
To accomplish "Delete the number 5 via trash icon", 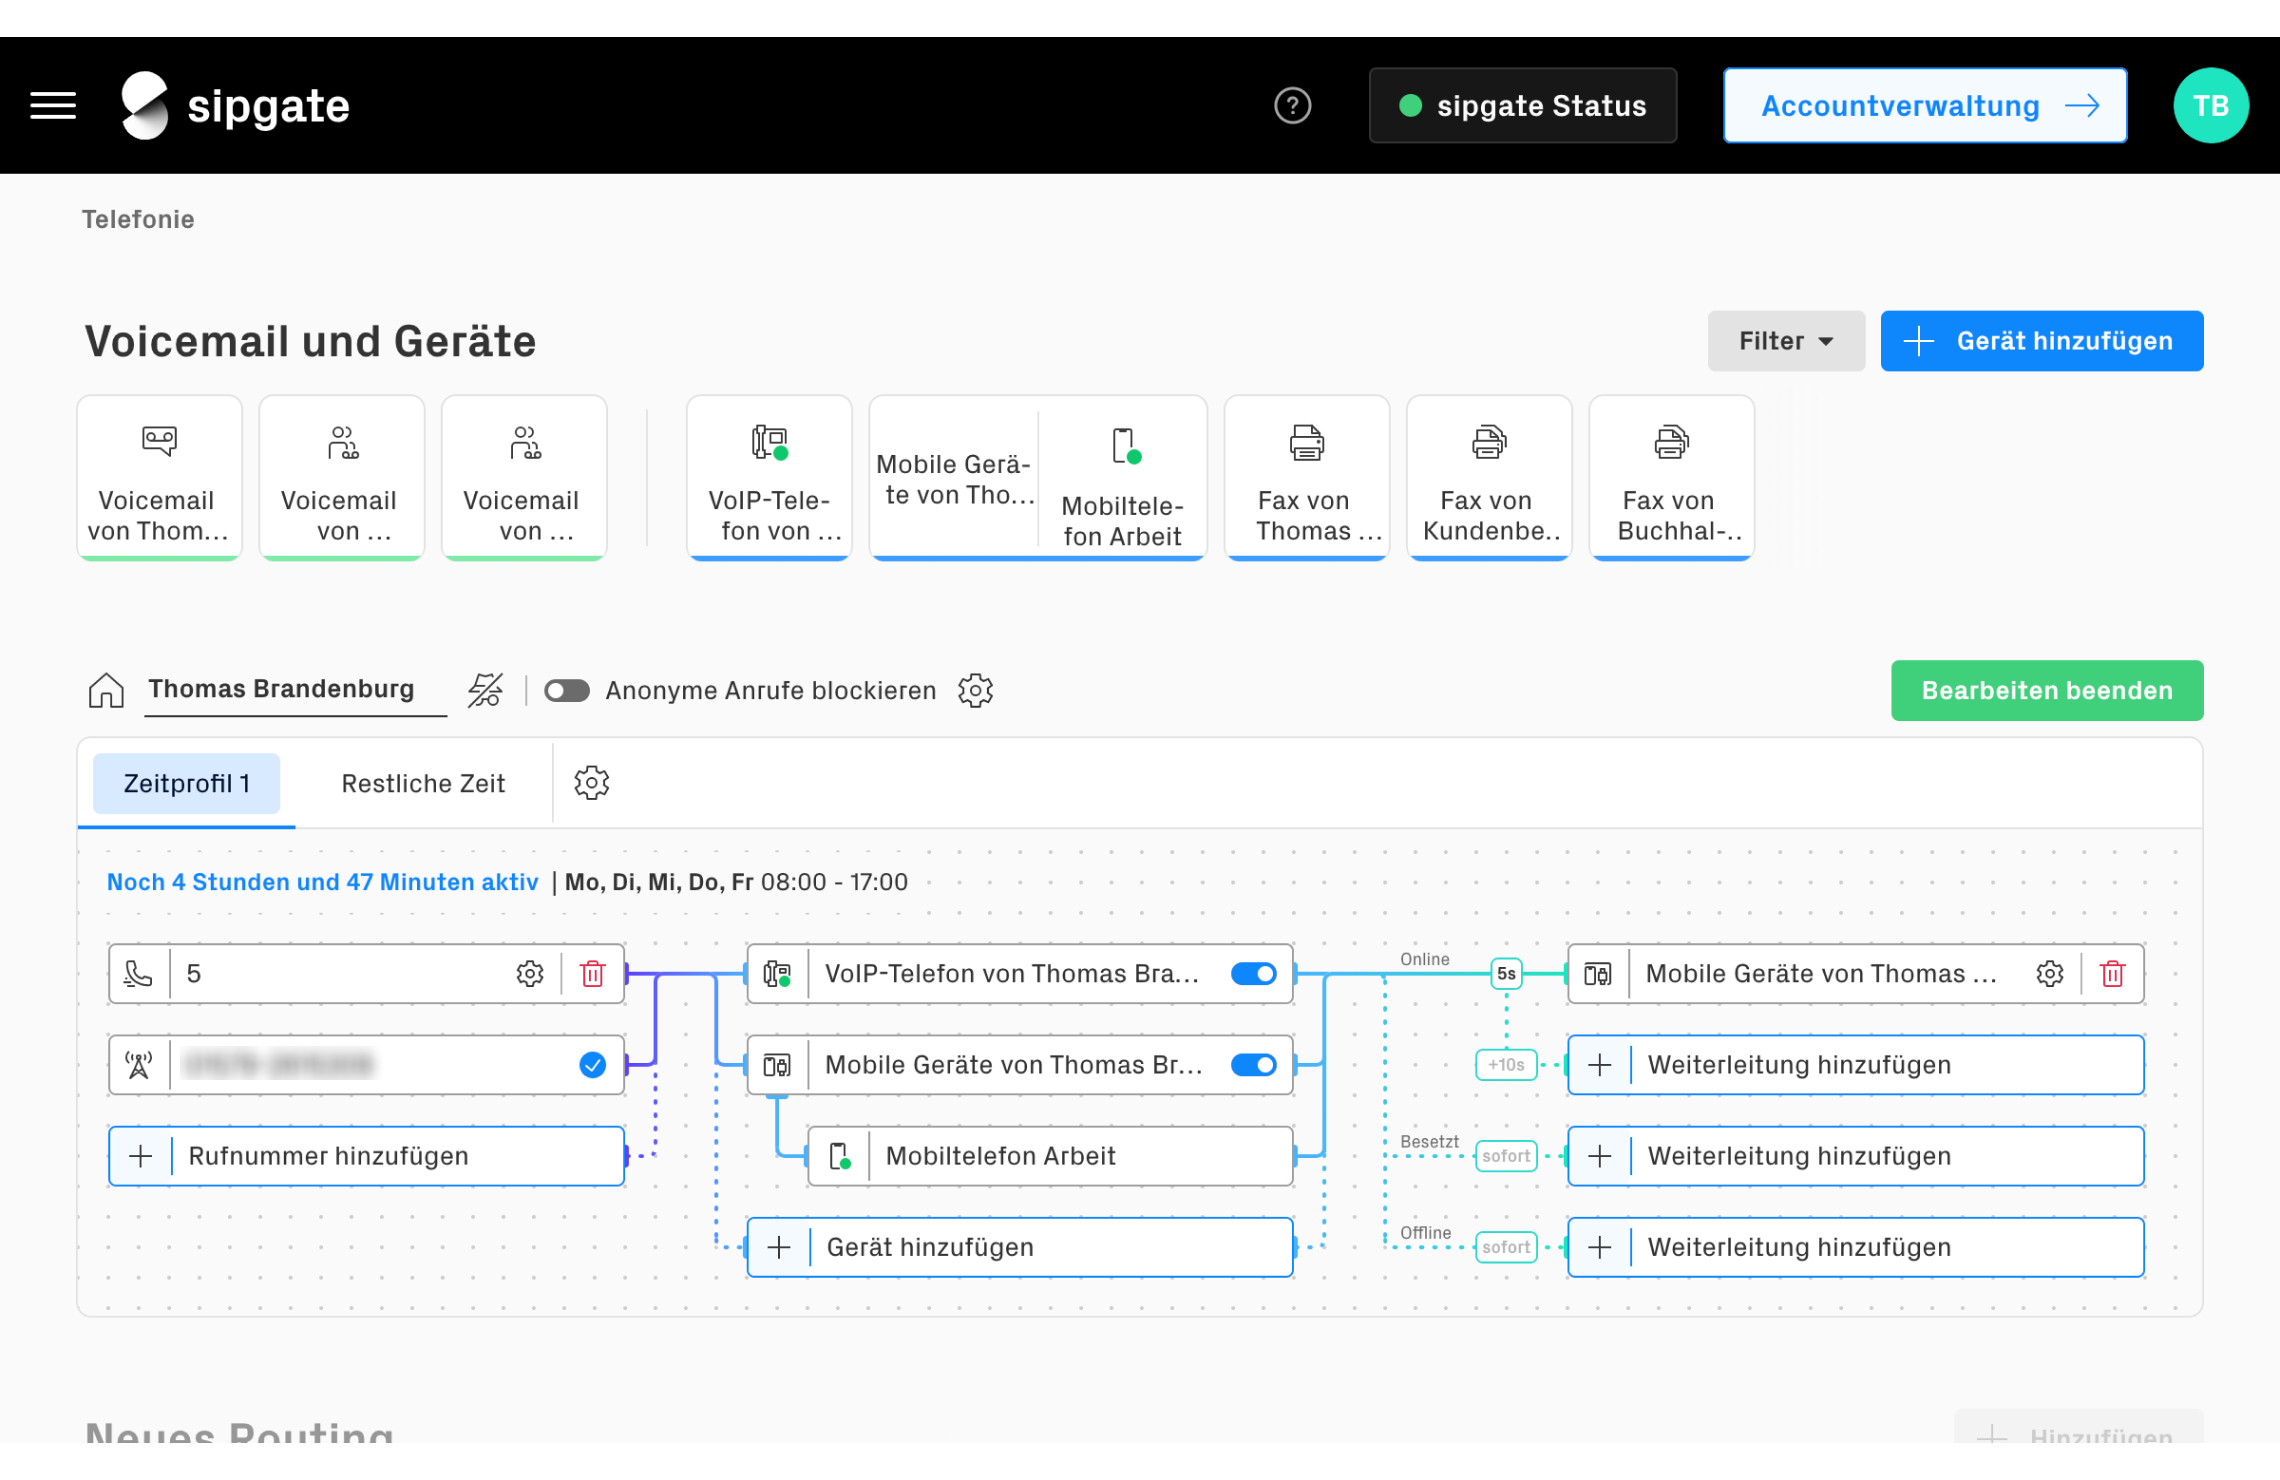I will [593, 973].
